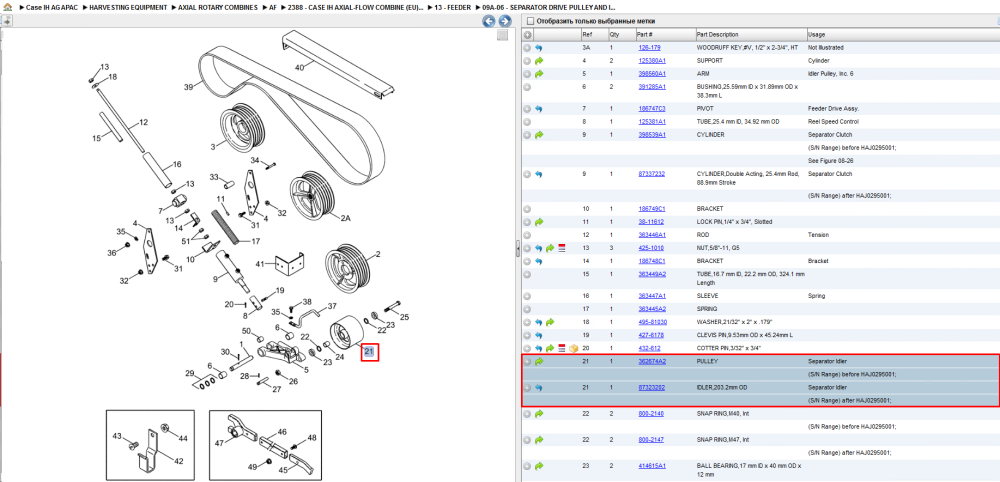Screen dimensions: 1000x482
Task: Click the small square button at the diagram's top right
Action: (x=503, y=35)
